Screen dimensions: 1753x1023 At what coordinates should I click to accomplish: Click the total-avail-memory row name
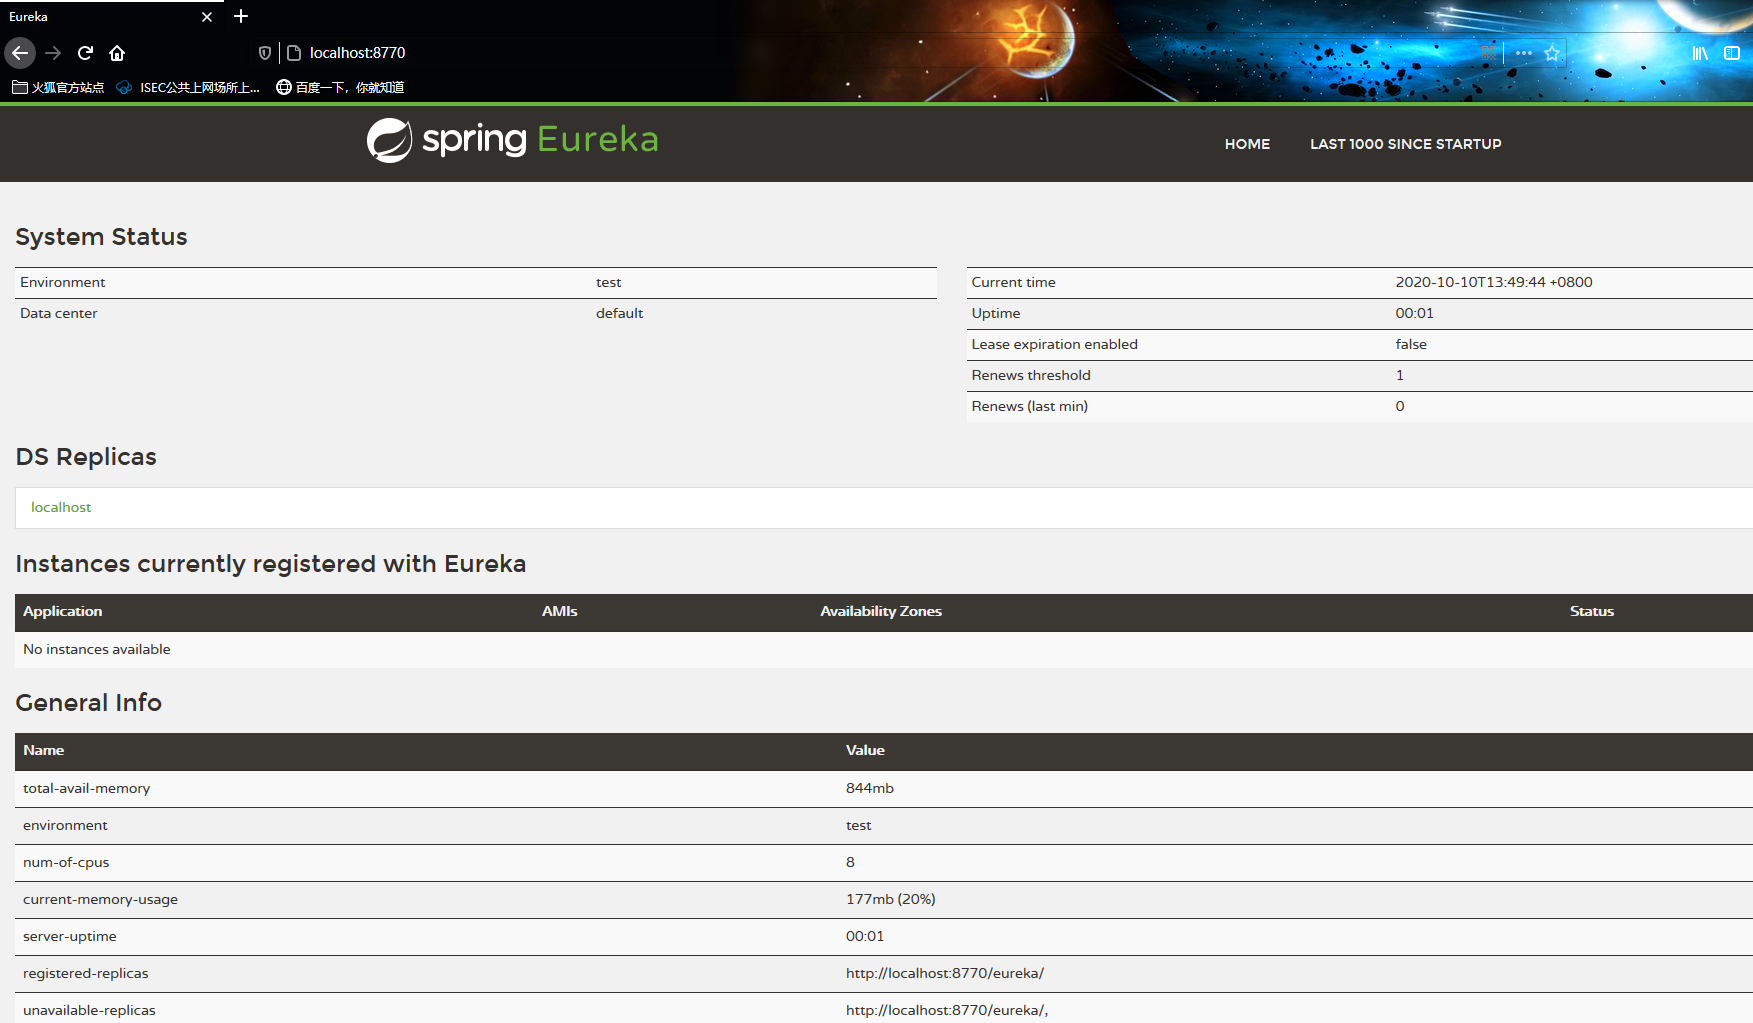pos(87,788)
